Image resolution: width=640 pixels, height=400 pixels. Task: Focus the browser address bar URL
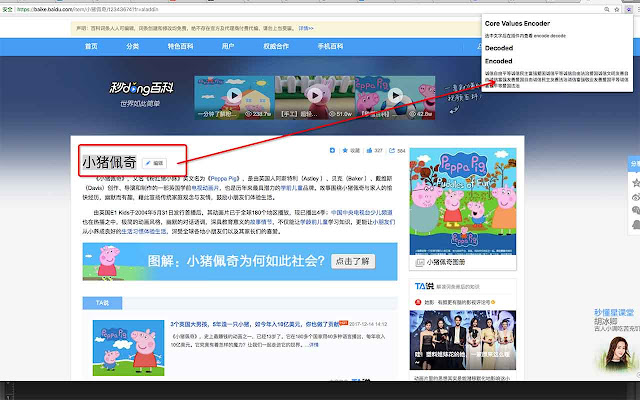pos(88,9)
